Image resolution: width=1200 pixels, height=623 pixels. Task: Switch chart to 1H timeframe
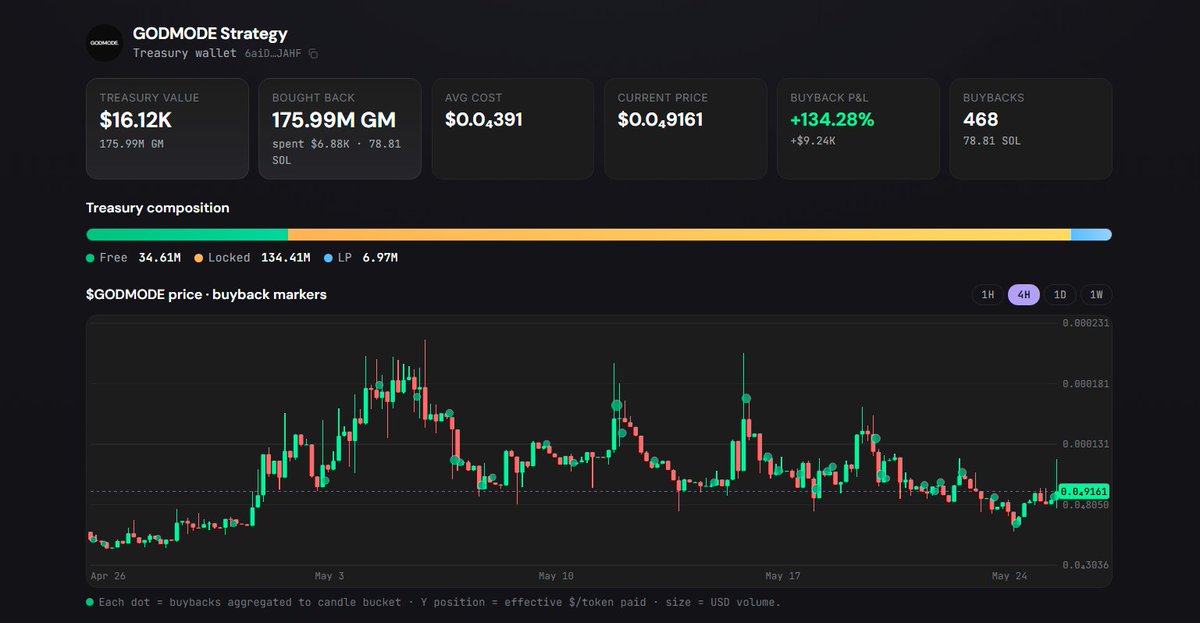987,295
